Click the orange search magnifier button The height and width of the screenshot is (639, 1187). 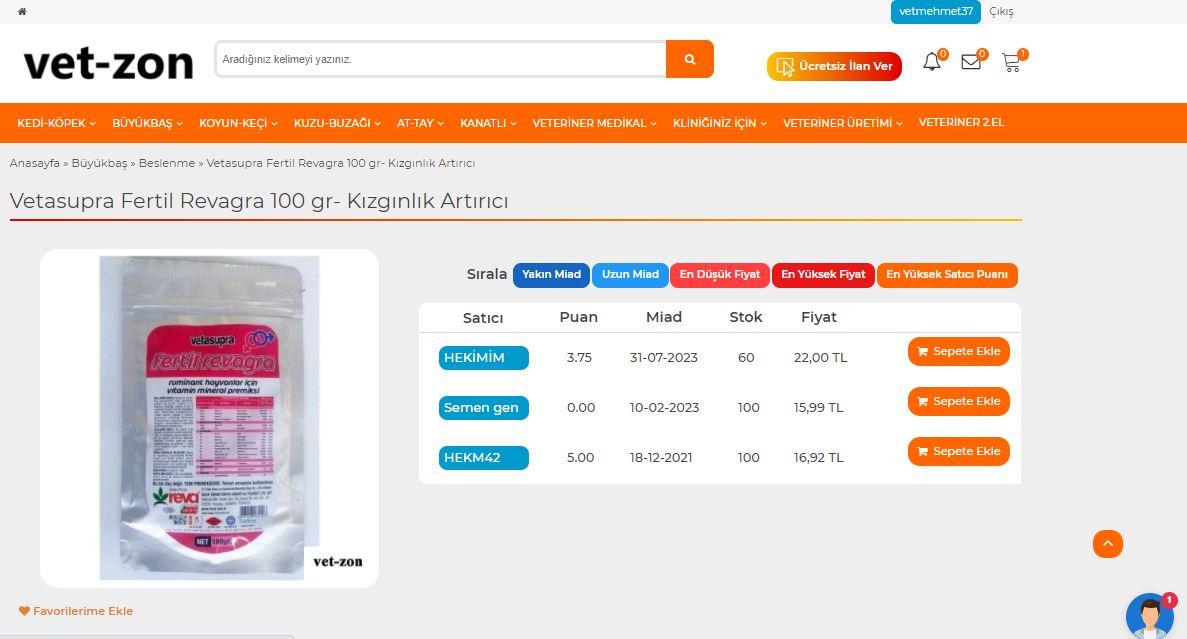click(x=689, y=59)
